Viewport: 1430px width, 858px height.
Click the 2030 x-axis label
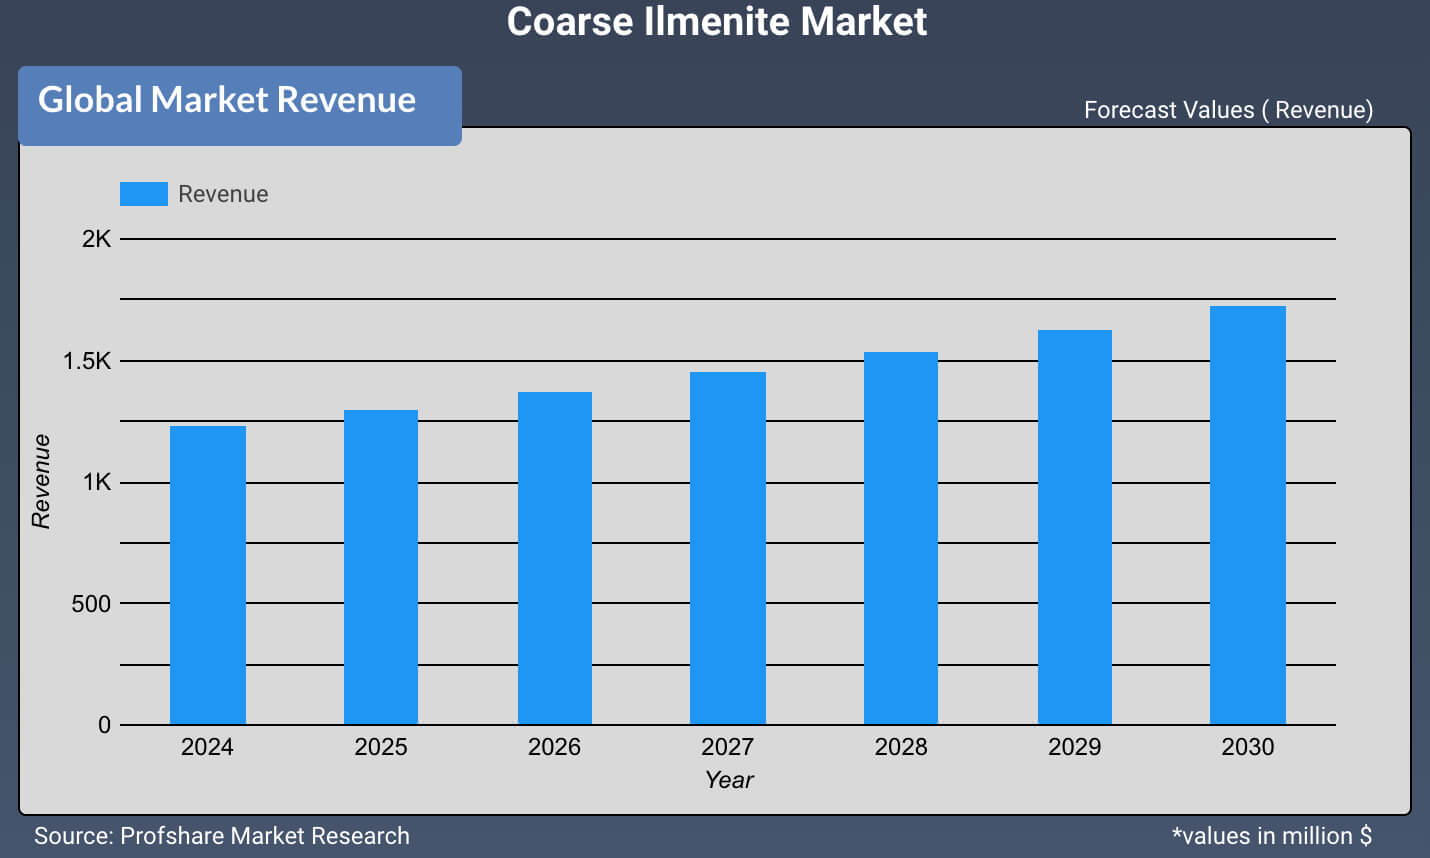(x=1248, y=747)
